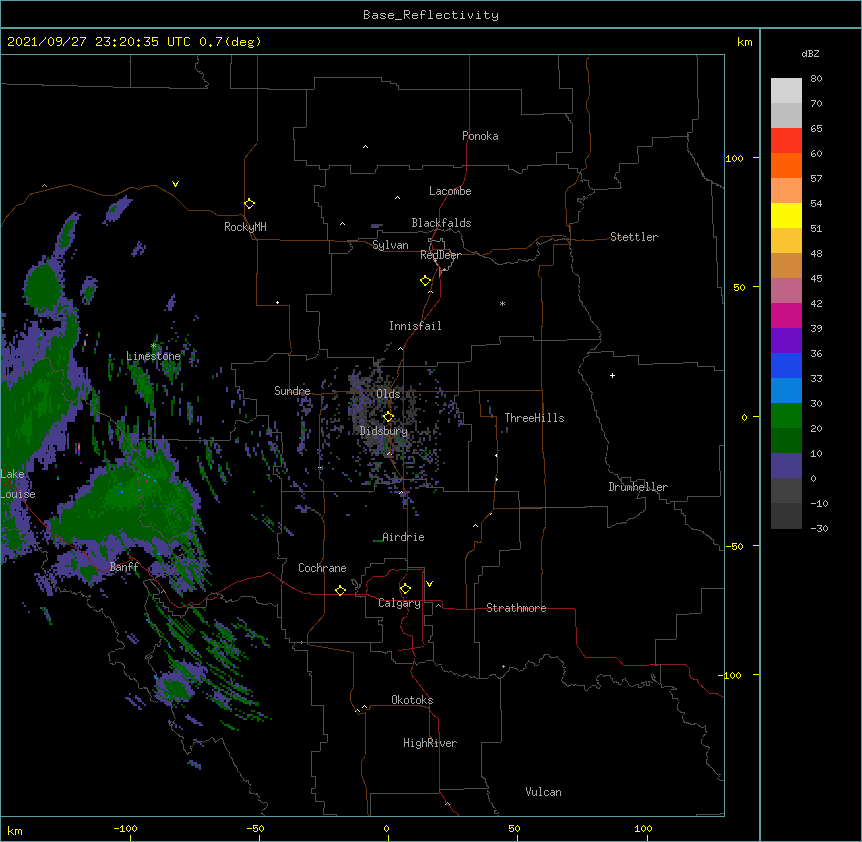The width and height of the screenshot is (862, 842).
Task: Select the 54 dBZ yellow legend swatch
Action: click(x=786, y=215)
